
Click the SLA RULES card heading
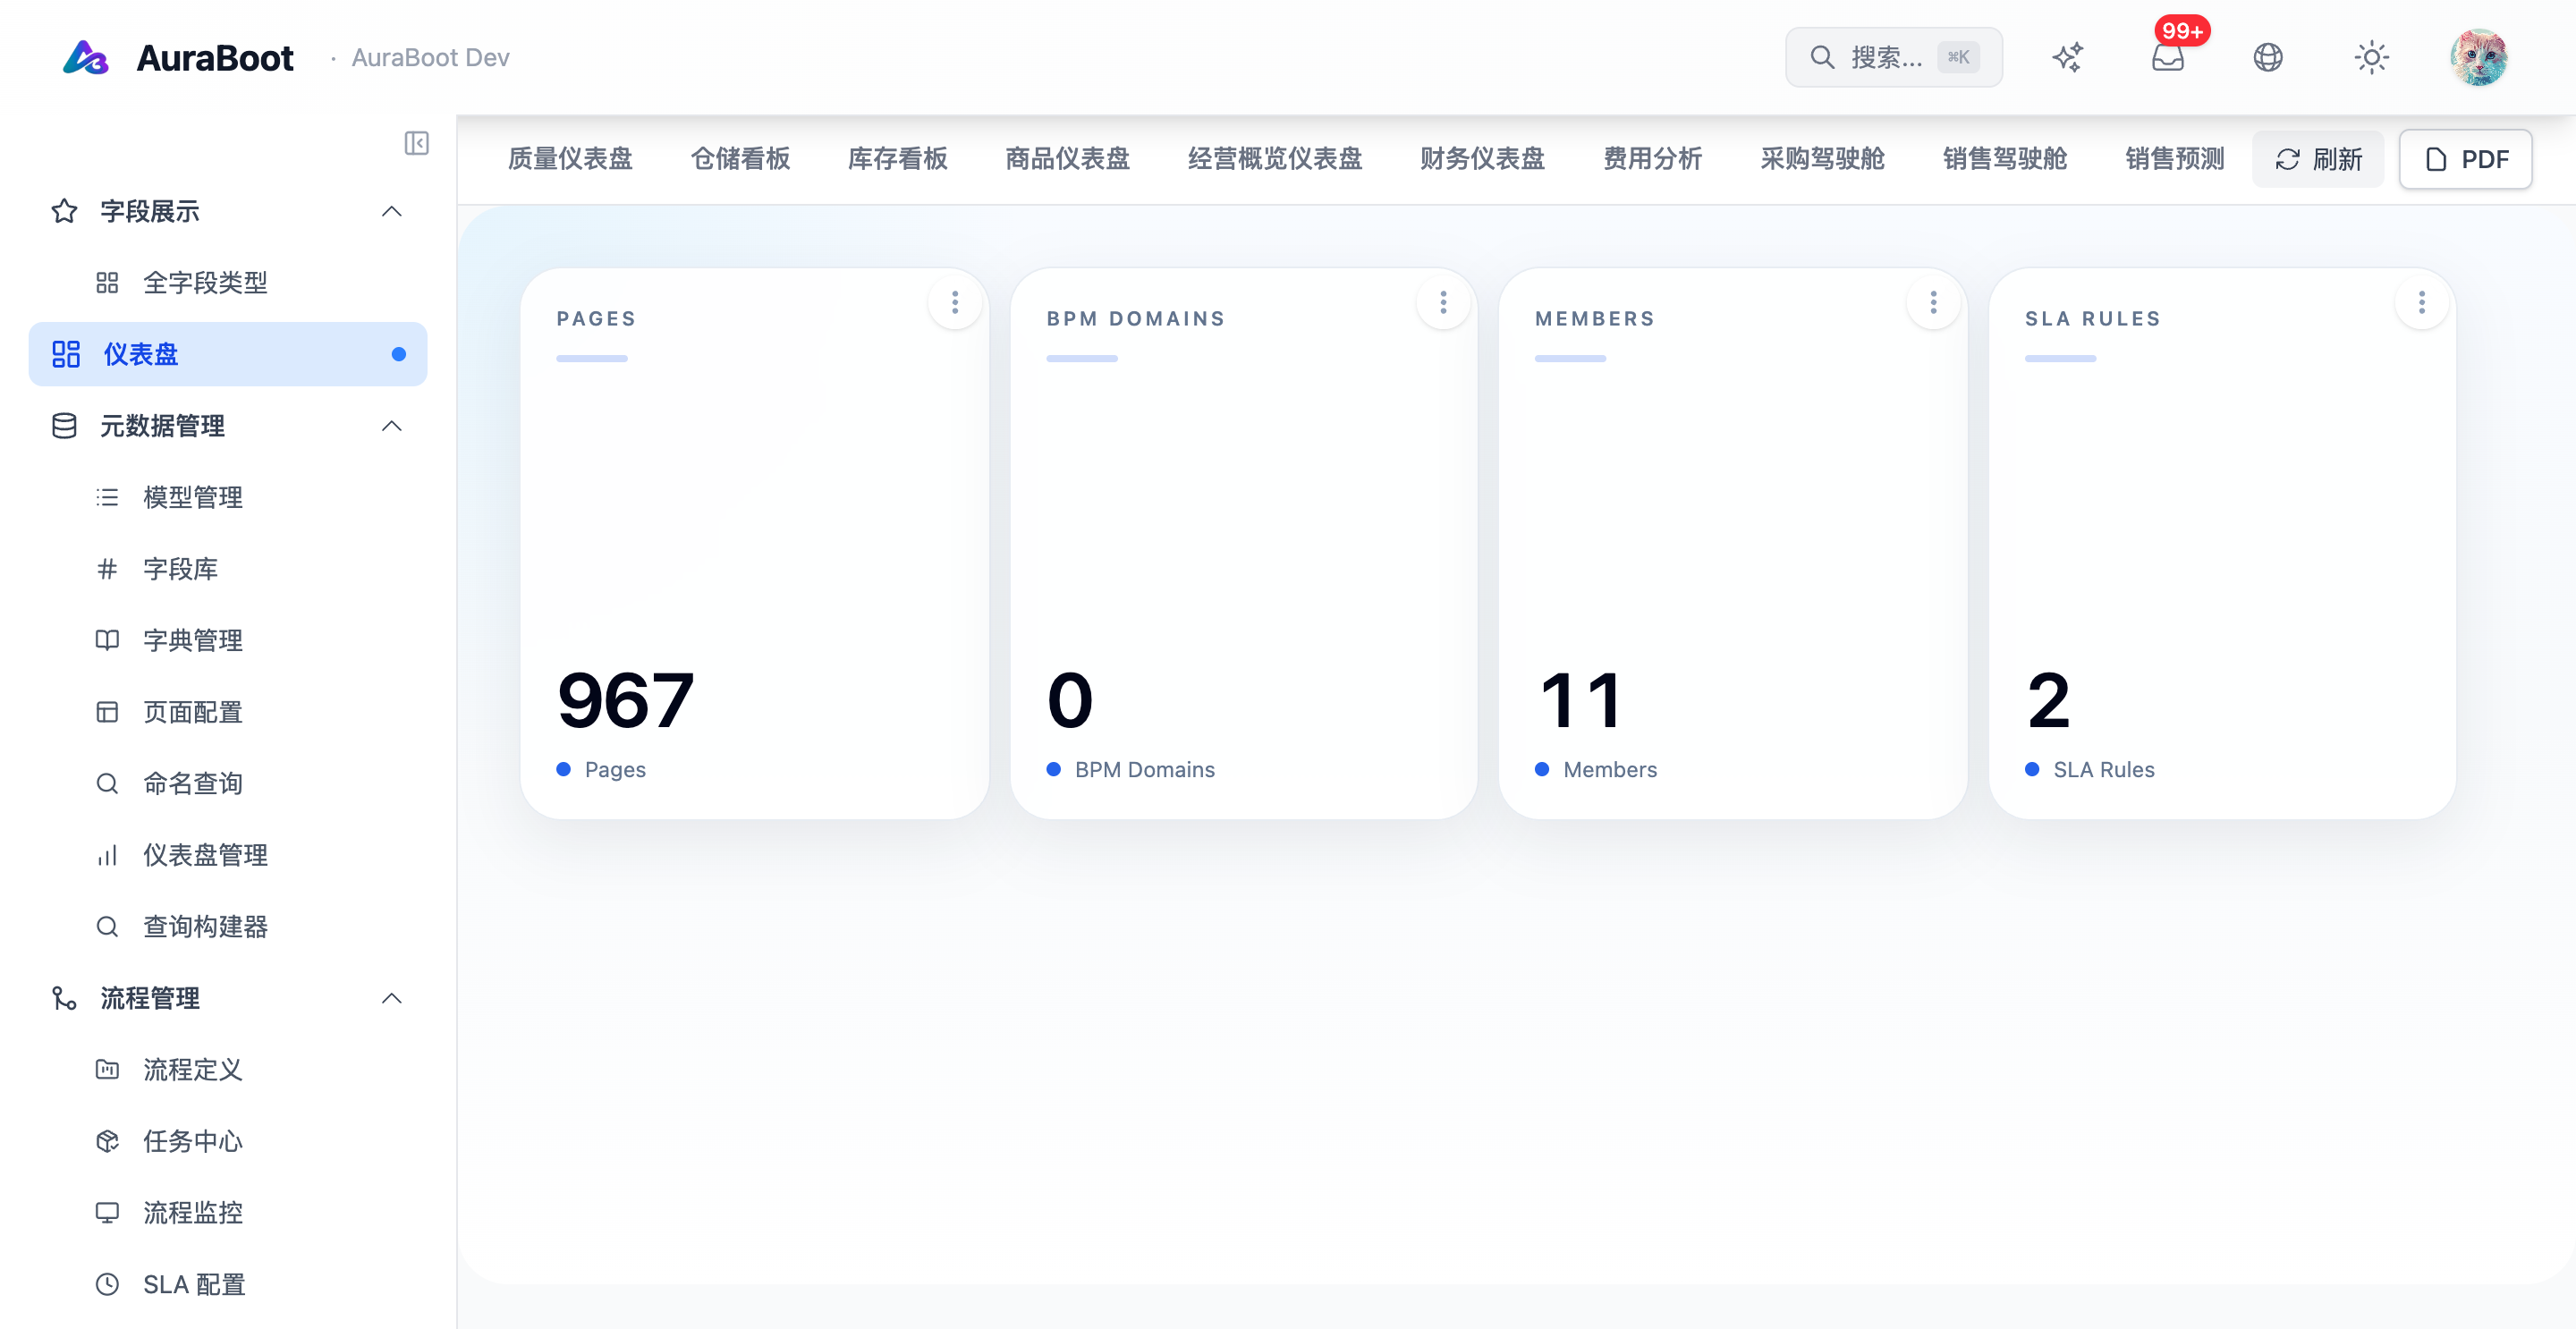[x=2093, y=318]
